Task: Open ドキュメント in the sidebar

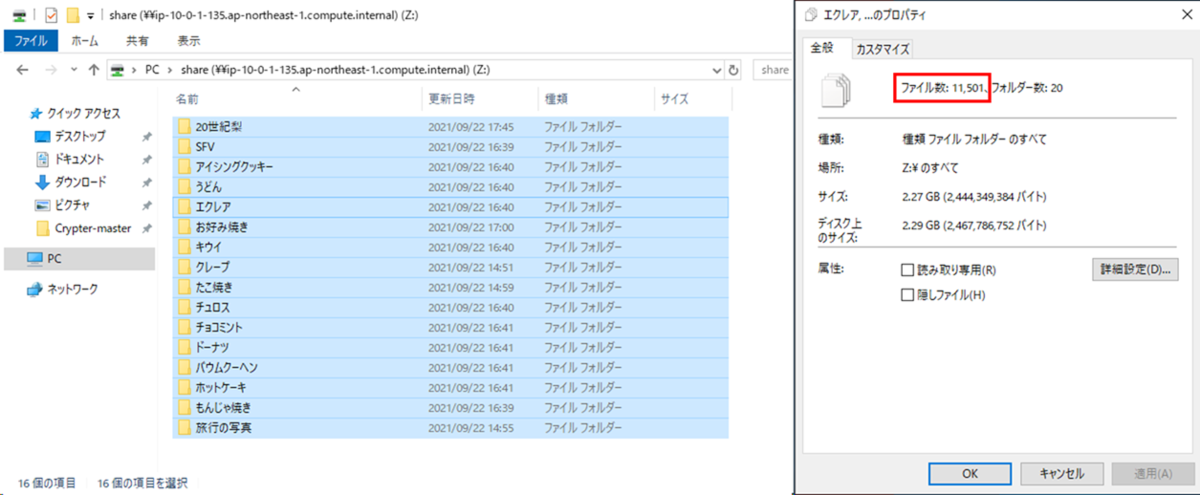Action: pyautogui.click(x=78, y=159)
